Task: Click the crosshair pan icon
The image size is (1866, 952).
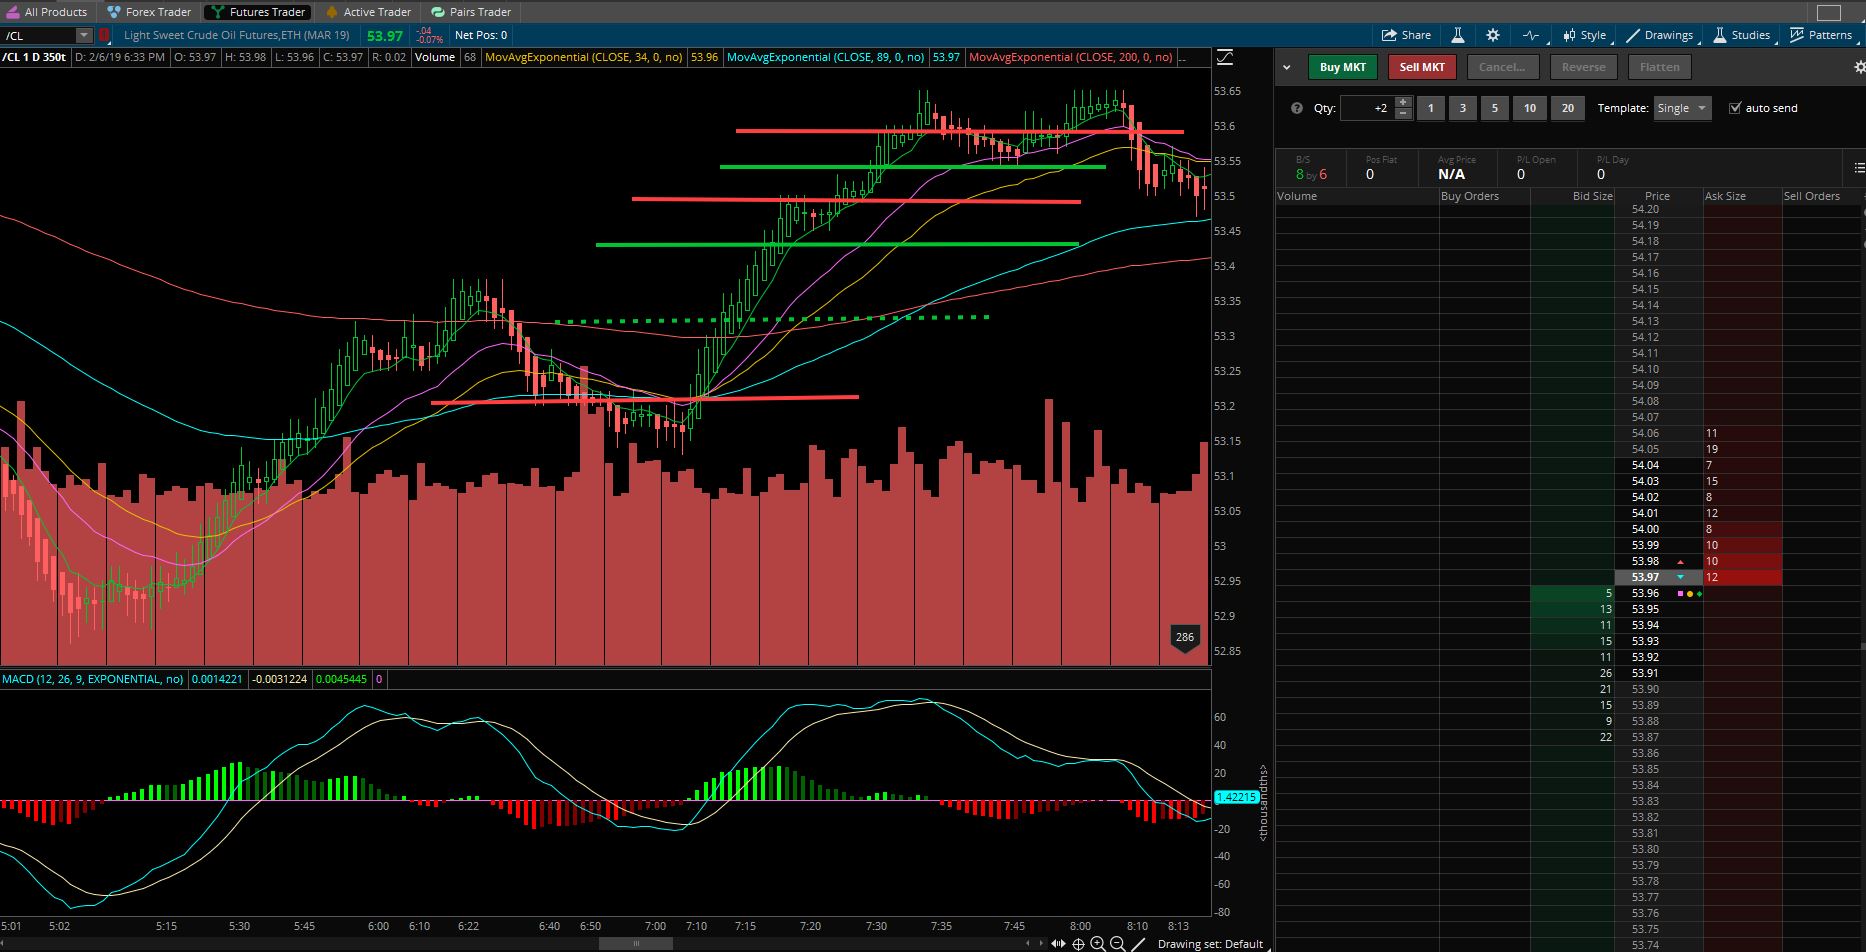Action: [x=1078, y=943]
